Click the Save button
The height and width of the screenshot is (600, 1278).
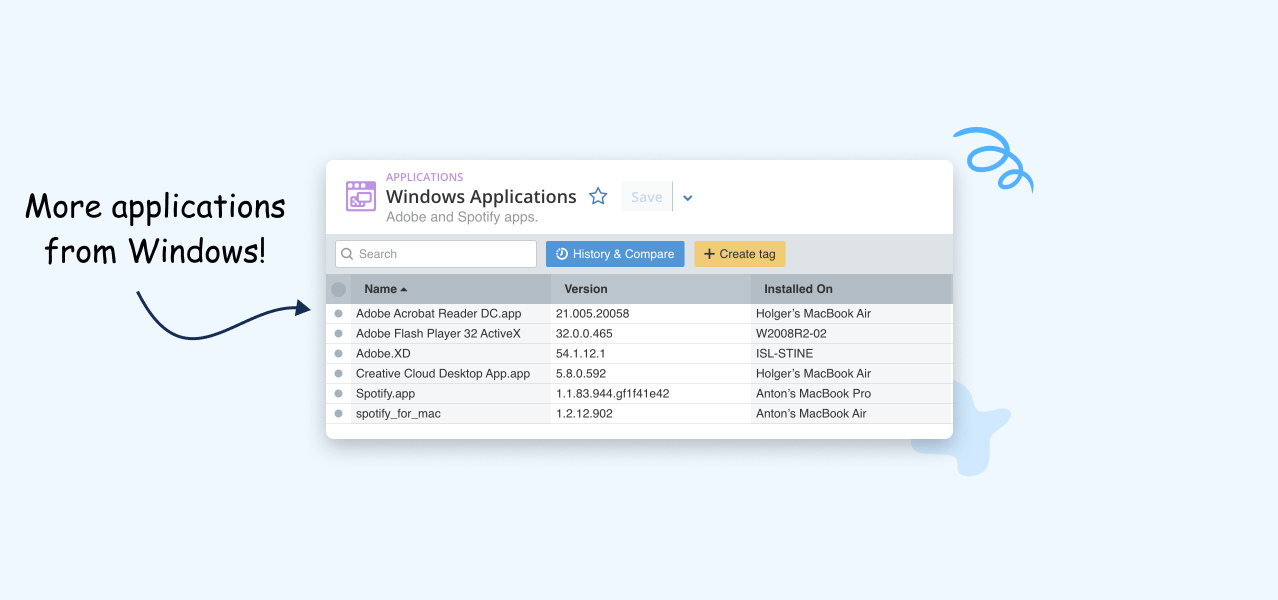click(647, 197)
